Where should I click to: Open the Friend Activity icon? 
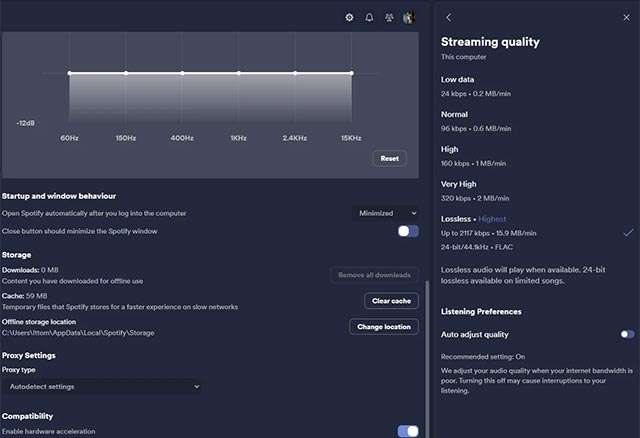tap(388, 18)
